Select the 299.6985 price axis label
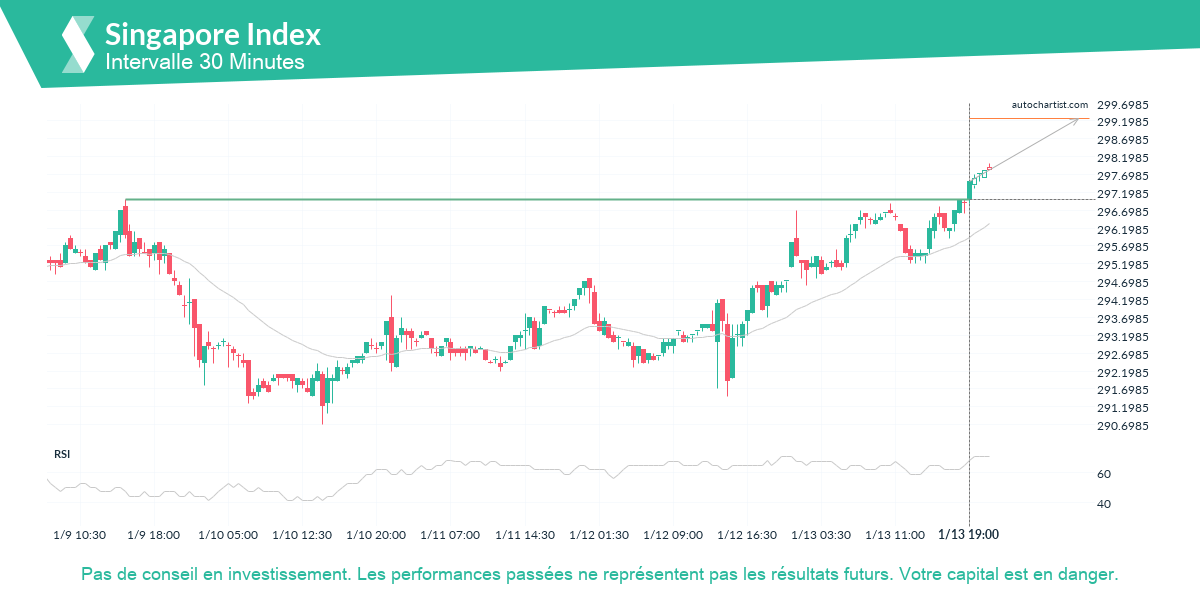The height and width of the screenshot is (600, 1200). pyautogui.click(x=1122, y=104)
